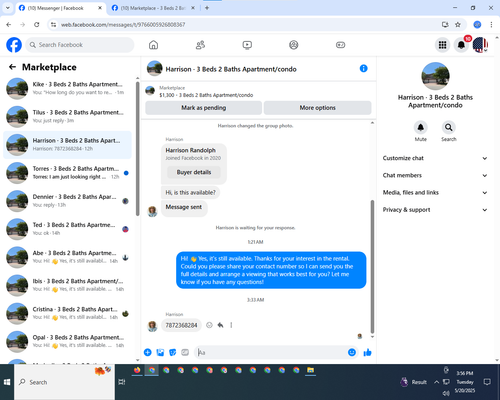Viewport: 500px width, 400px height.
Task: Reply to the 7872368284 message
Action: [x=220, y=325]
